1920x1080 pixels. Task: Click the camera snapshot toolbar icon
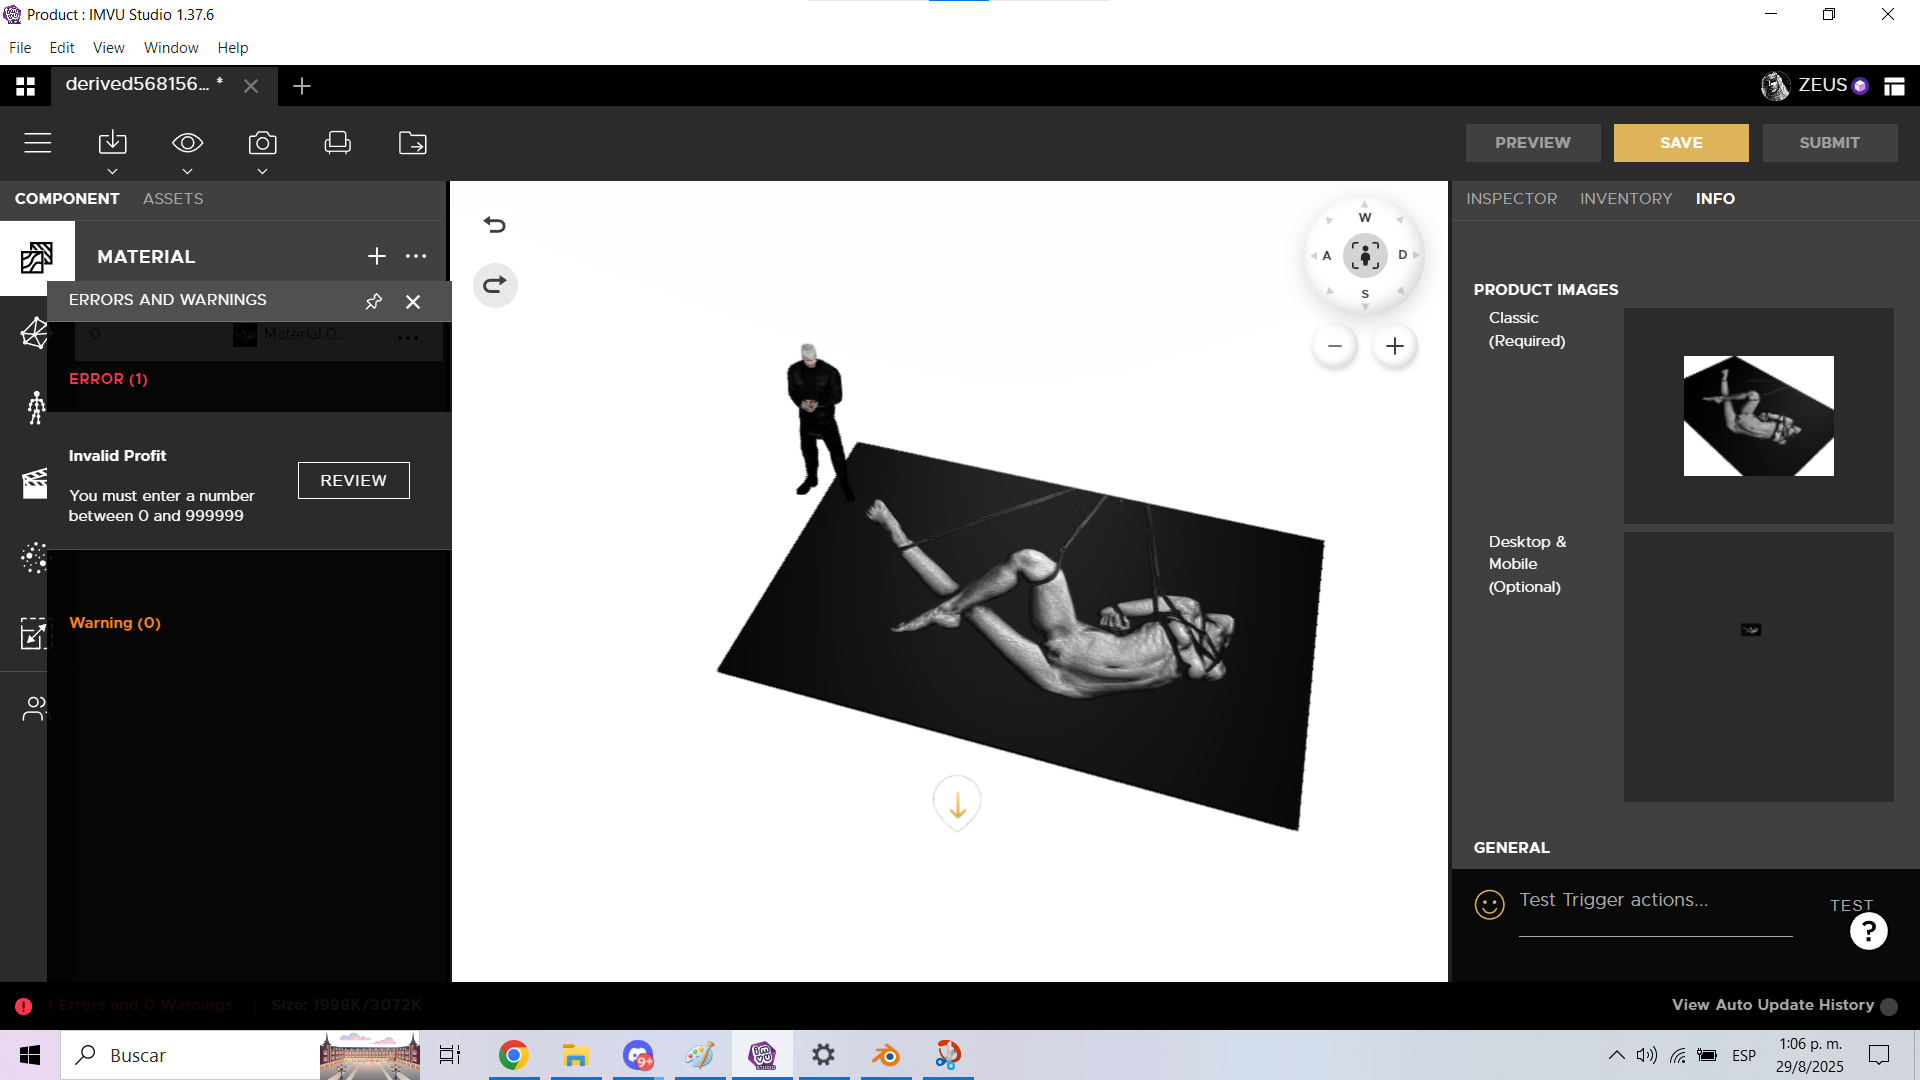(262, 143)
